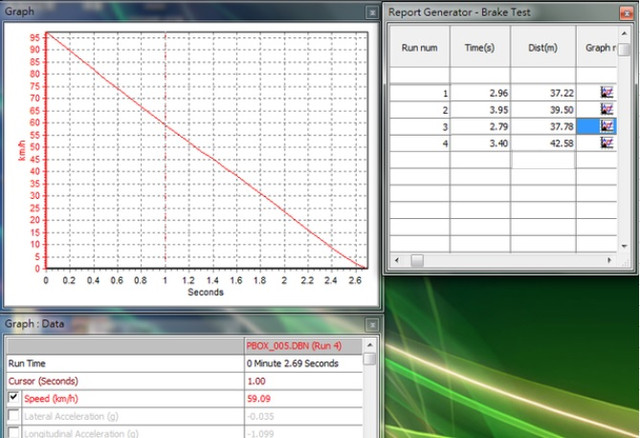Screen dimensions: 640x438
Task: Click the report horizontal scroll left arrow
Action: [x=397, y=260]
